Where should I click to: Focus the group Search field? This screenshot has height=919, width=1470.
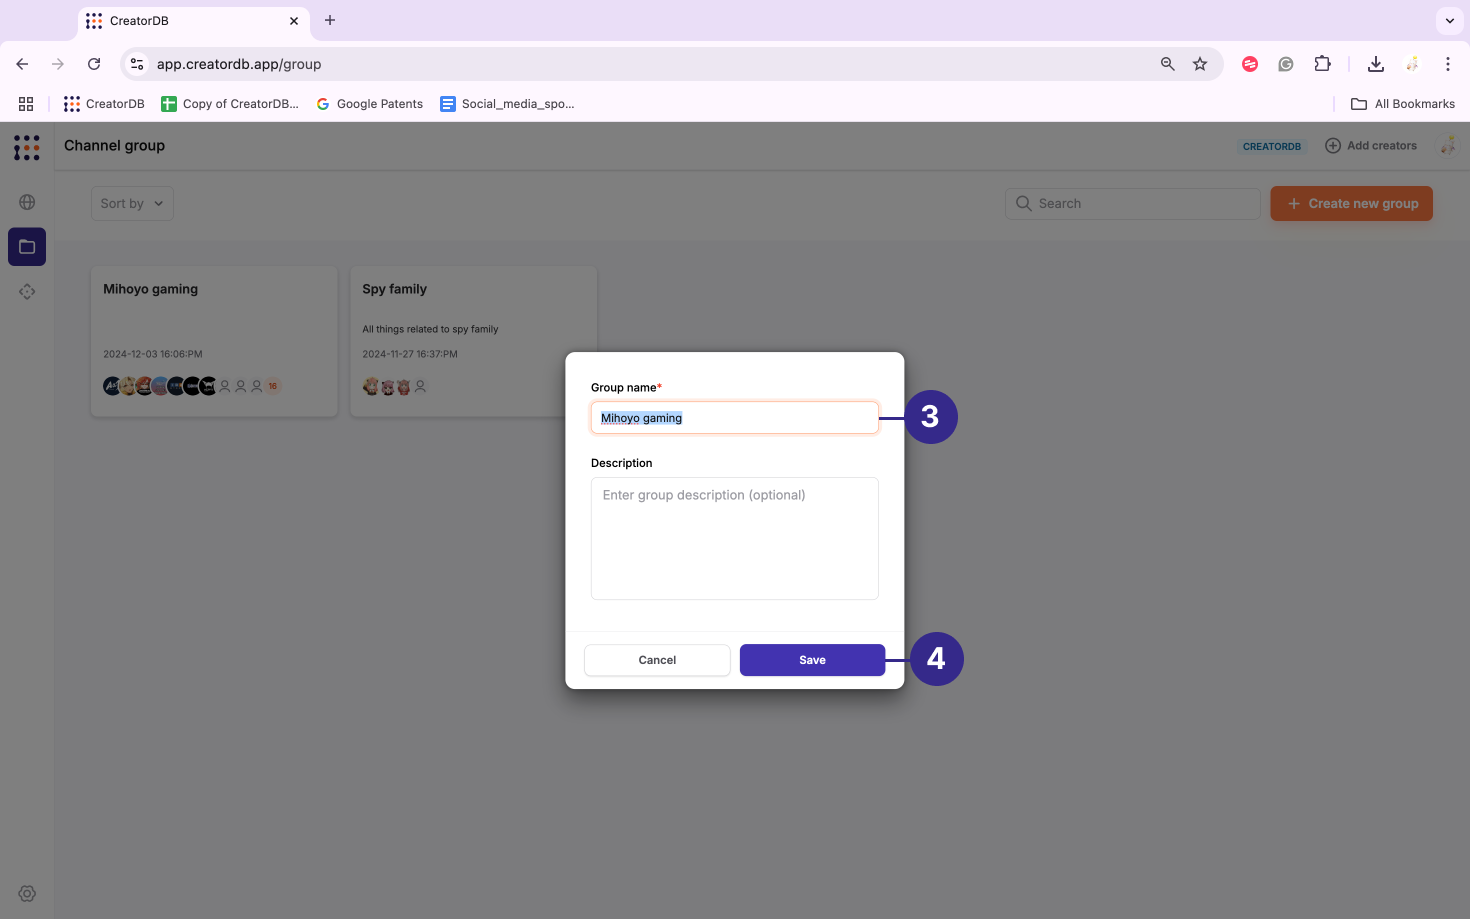(x=1133, y=203)
